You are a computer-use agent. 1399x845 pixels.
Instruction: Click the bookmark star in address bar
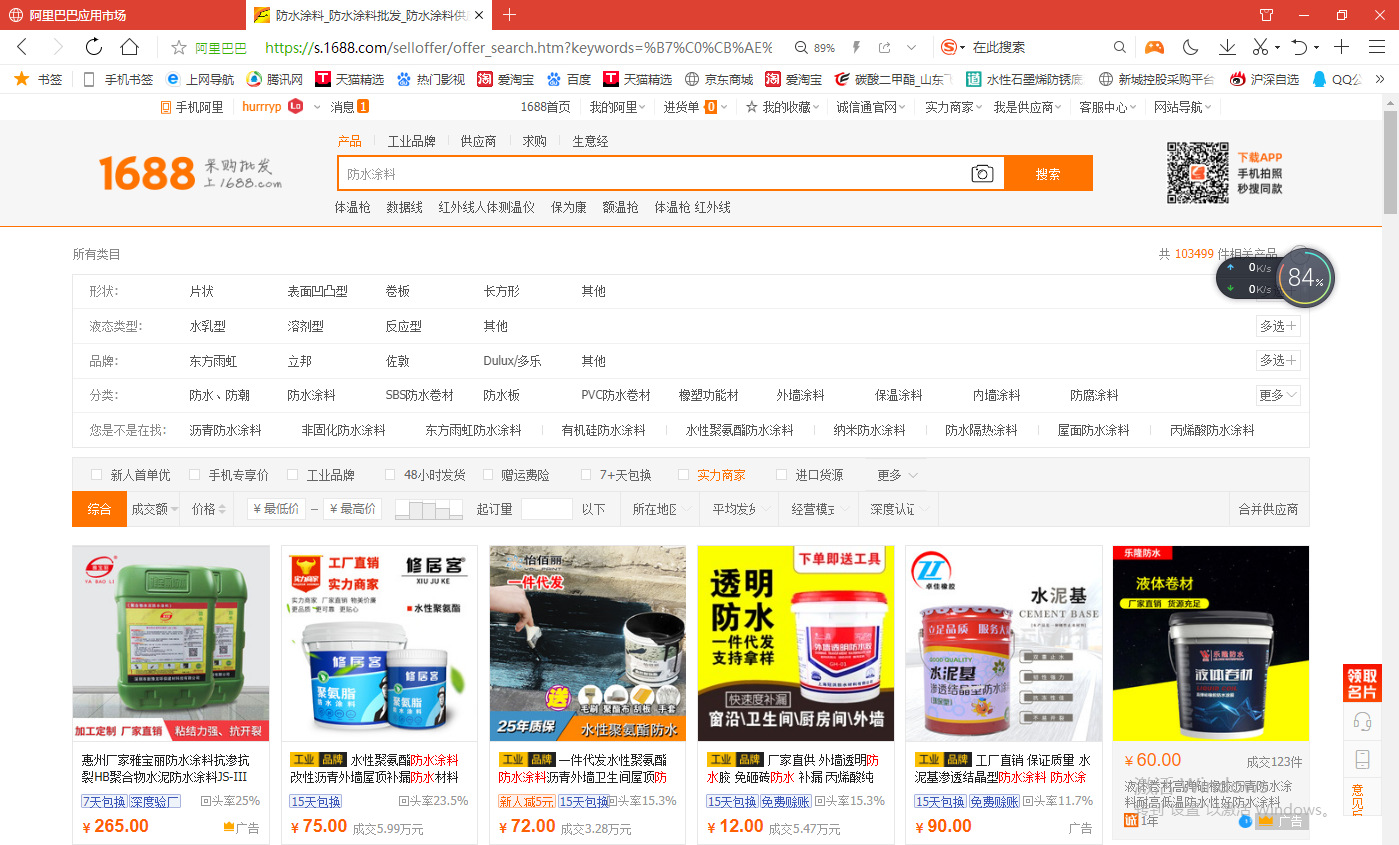pos(179,47)
